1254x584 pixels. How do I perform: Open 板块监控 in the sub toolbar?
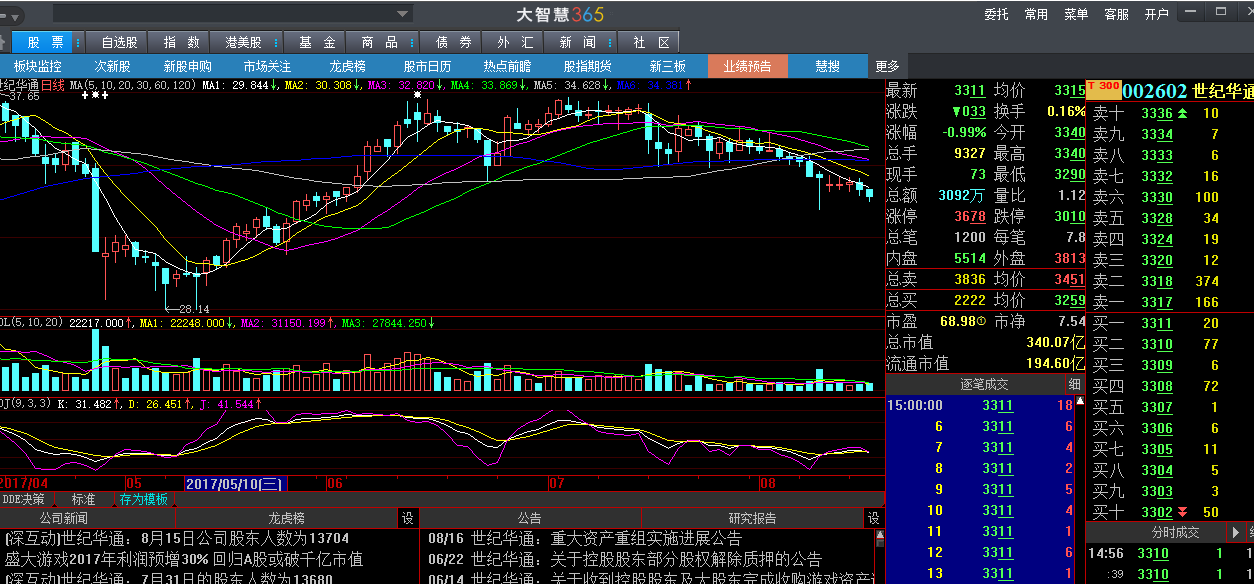click(x=37, y=66)
